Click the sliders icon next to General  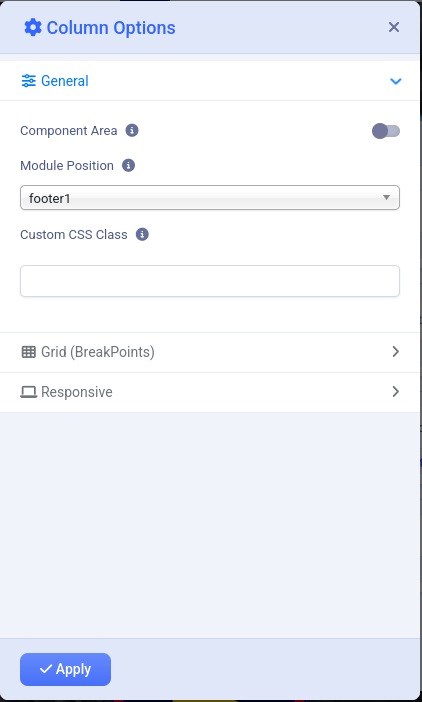point(29,81)
